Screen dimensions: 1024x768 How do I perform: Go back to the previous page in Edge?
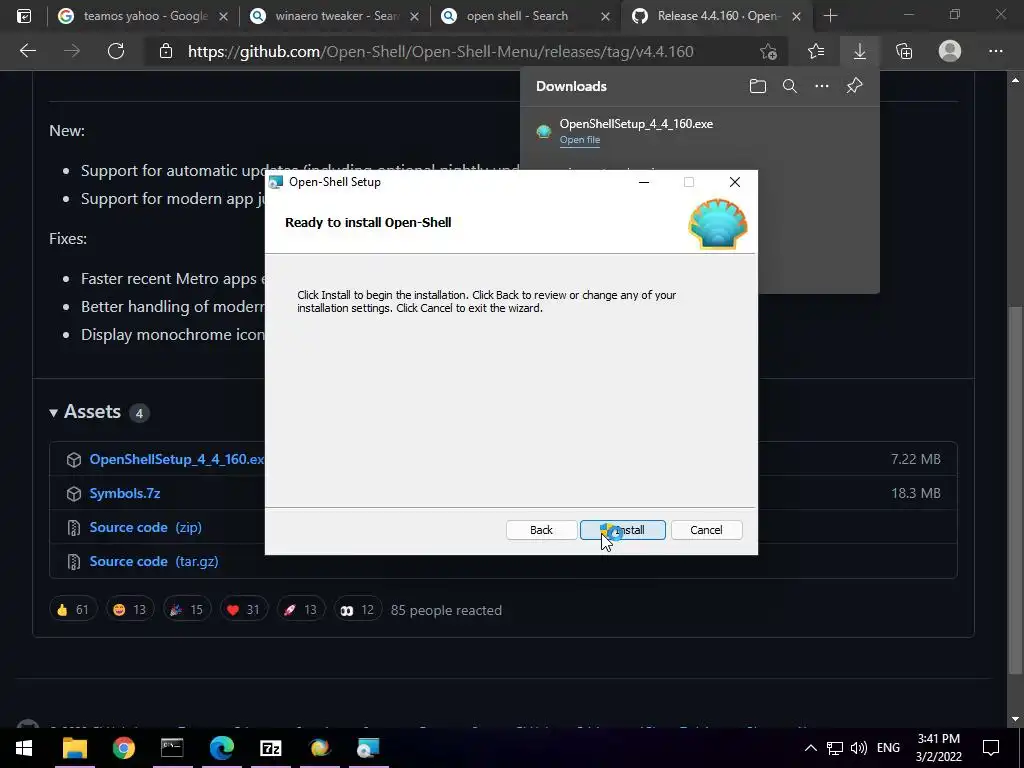(x=27, y=51)
